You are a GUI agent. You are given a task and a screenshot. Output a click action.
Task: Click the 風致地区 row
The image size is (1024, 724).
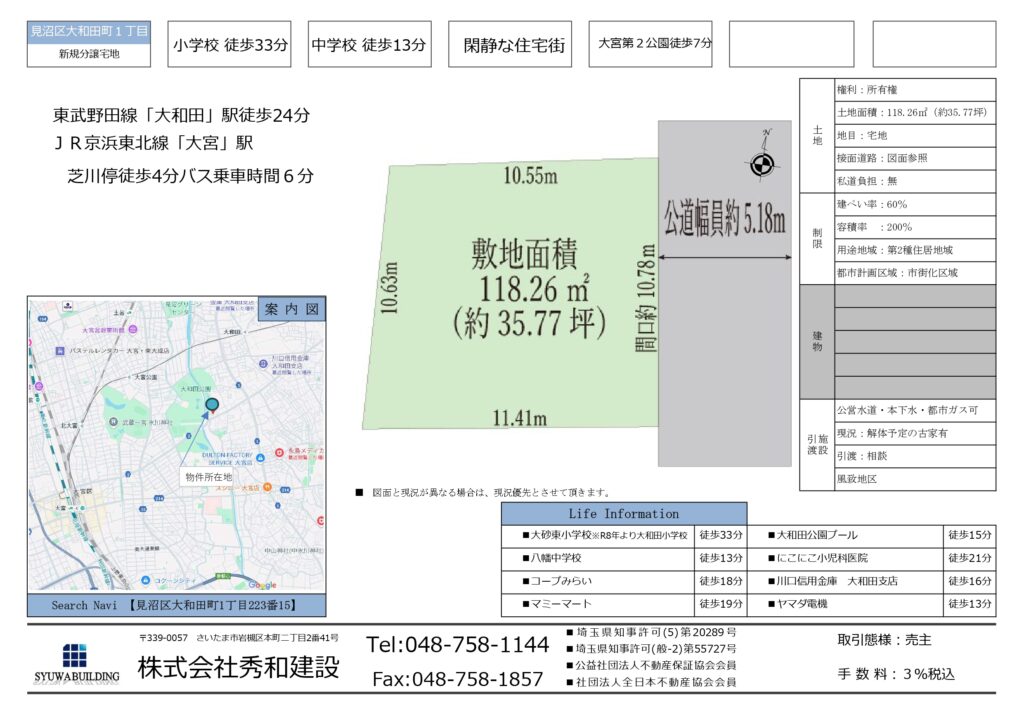pyautogui.click(x=915, y=479)
